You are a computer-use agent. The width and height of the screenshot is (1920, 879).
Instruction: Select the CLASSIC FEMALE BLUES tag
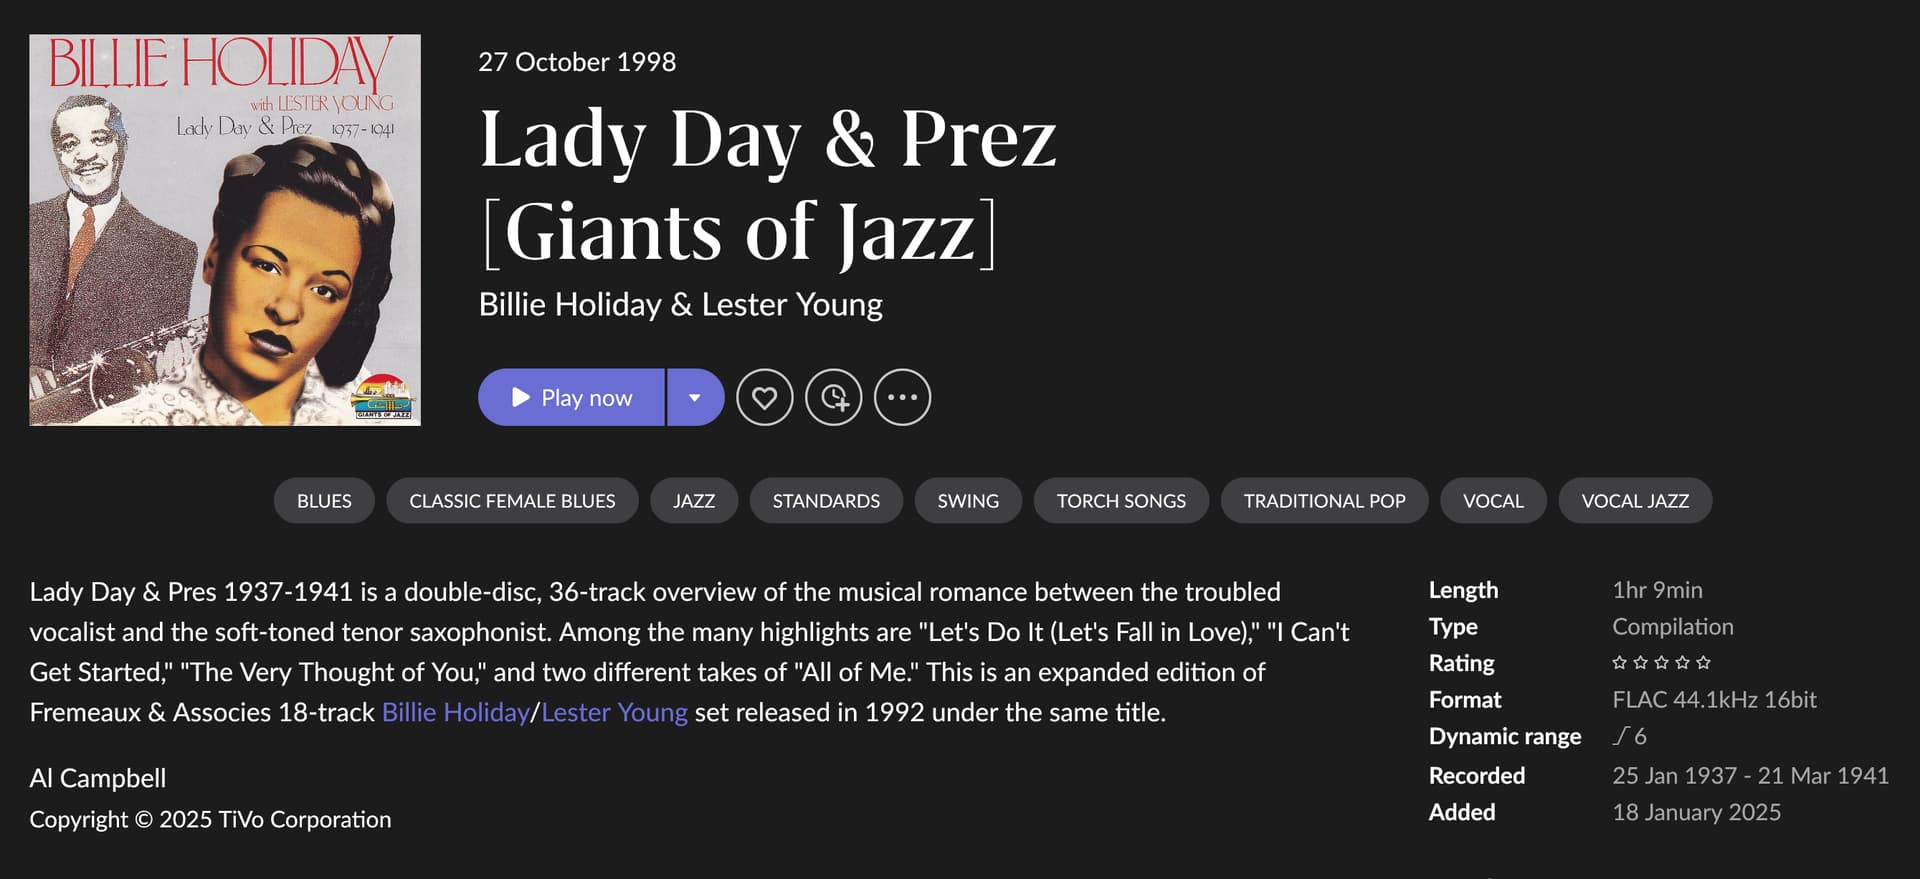[512, 501]
